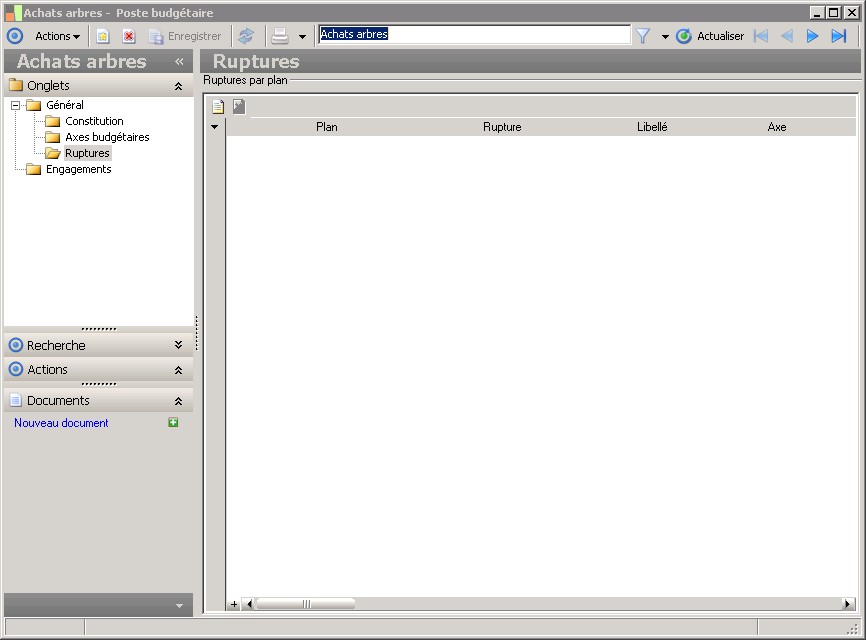Collapse the Documents section
Image resolution: width=866 pixels, height=640 pixels.
pyautogui.click(x=178, y=401)
